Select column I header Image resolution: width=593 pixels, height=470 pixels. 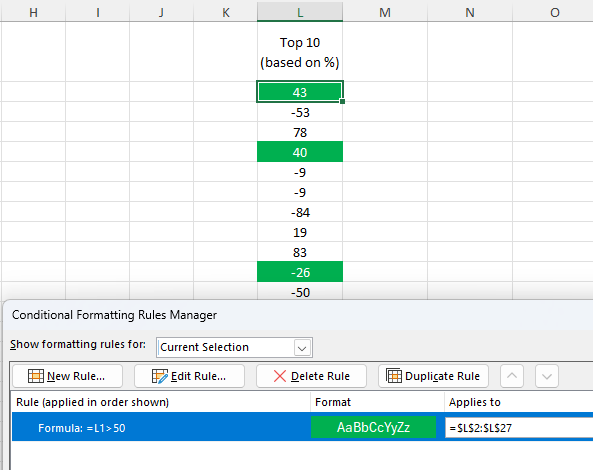point(98,12)
